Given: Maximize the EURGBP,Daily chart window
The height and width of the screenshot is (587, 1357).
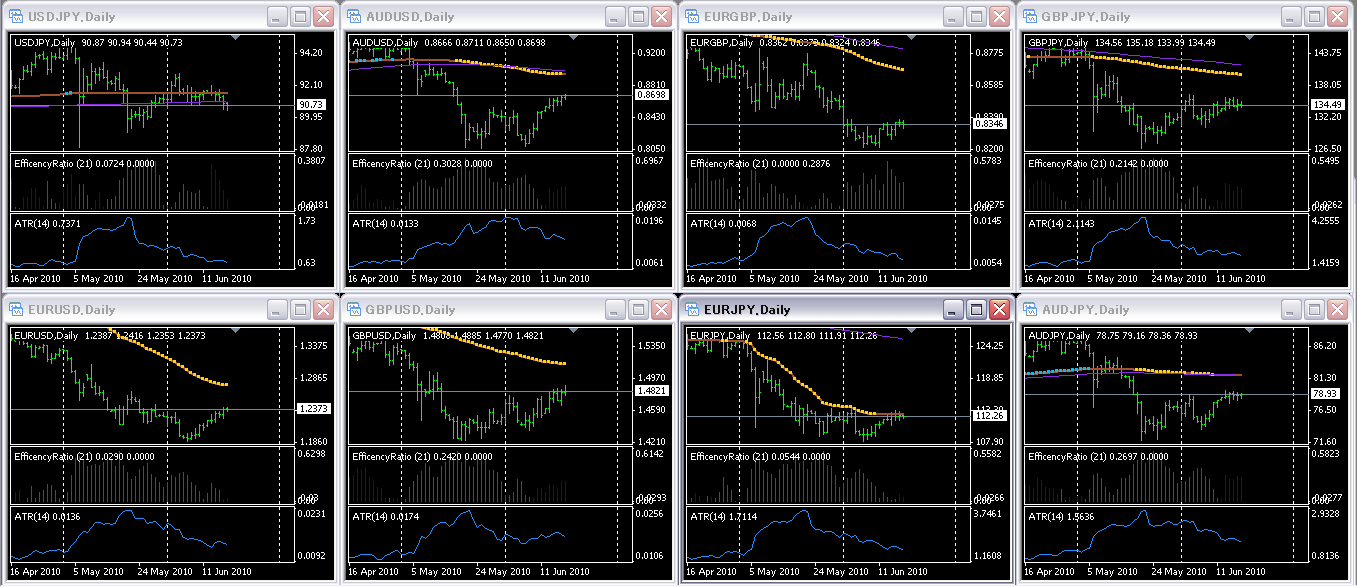Looking at the screenshot, I should click(977, 17).
